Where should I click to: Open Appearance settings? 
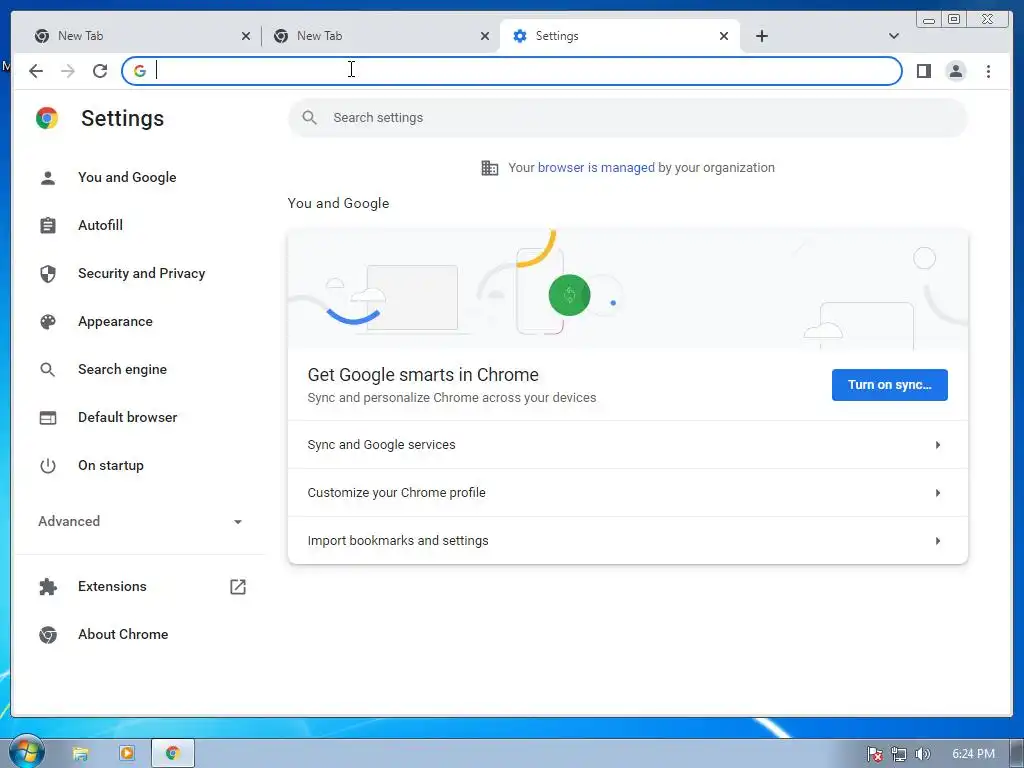pyautogui.click(x=115, y=321)
